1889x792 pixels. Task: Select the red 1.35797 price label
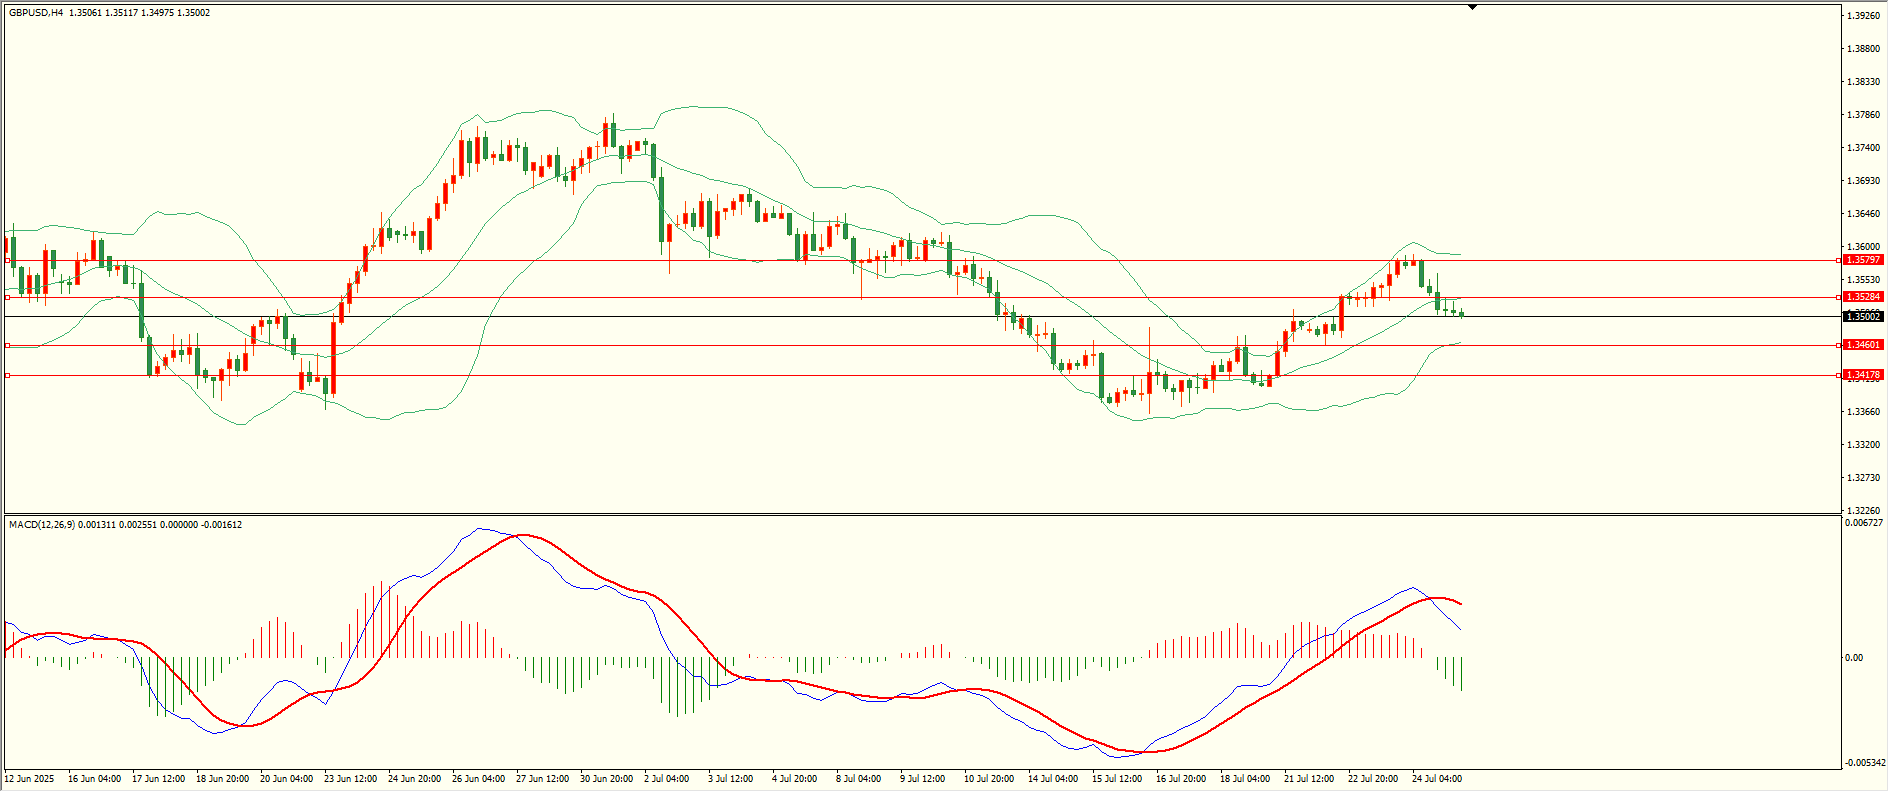click(x=1863, y=260)
